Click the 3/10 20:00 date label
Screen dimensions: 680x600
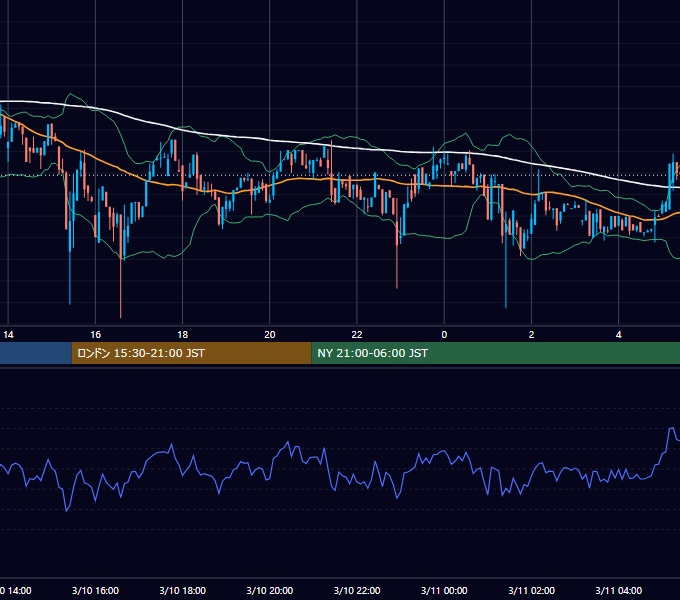(x=270, y=590)
